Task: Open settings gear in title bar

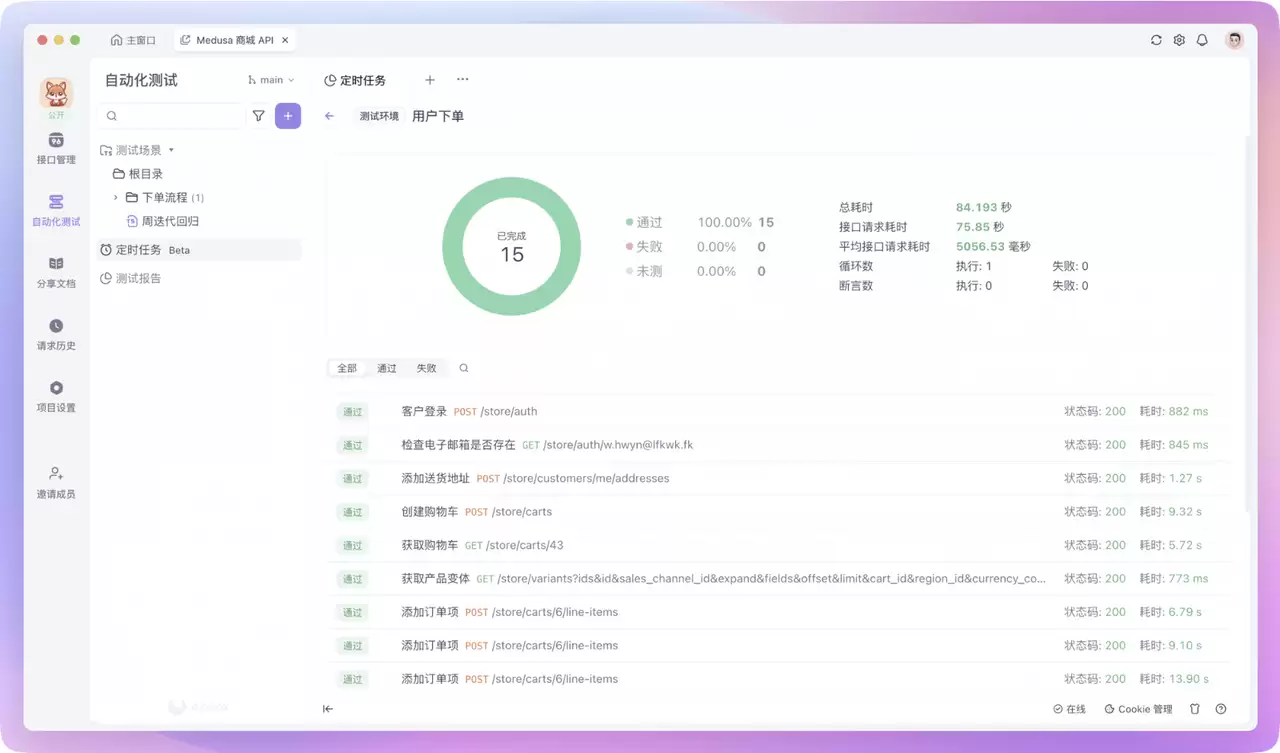Action: point(1179,40)
